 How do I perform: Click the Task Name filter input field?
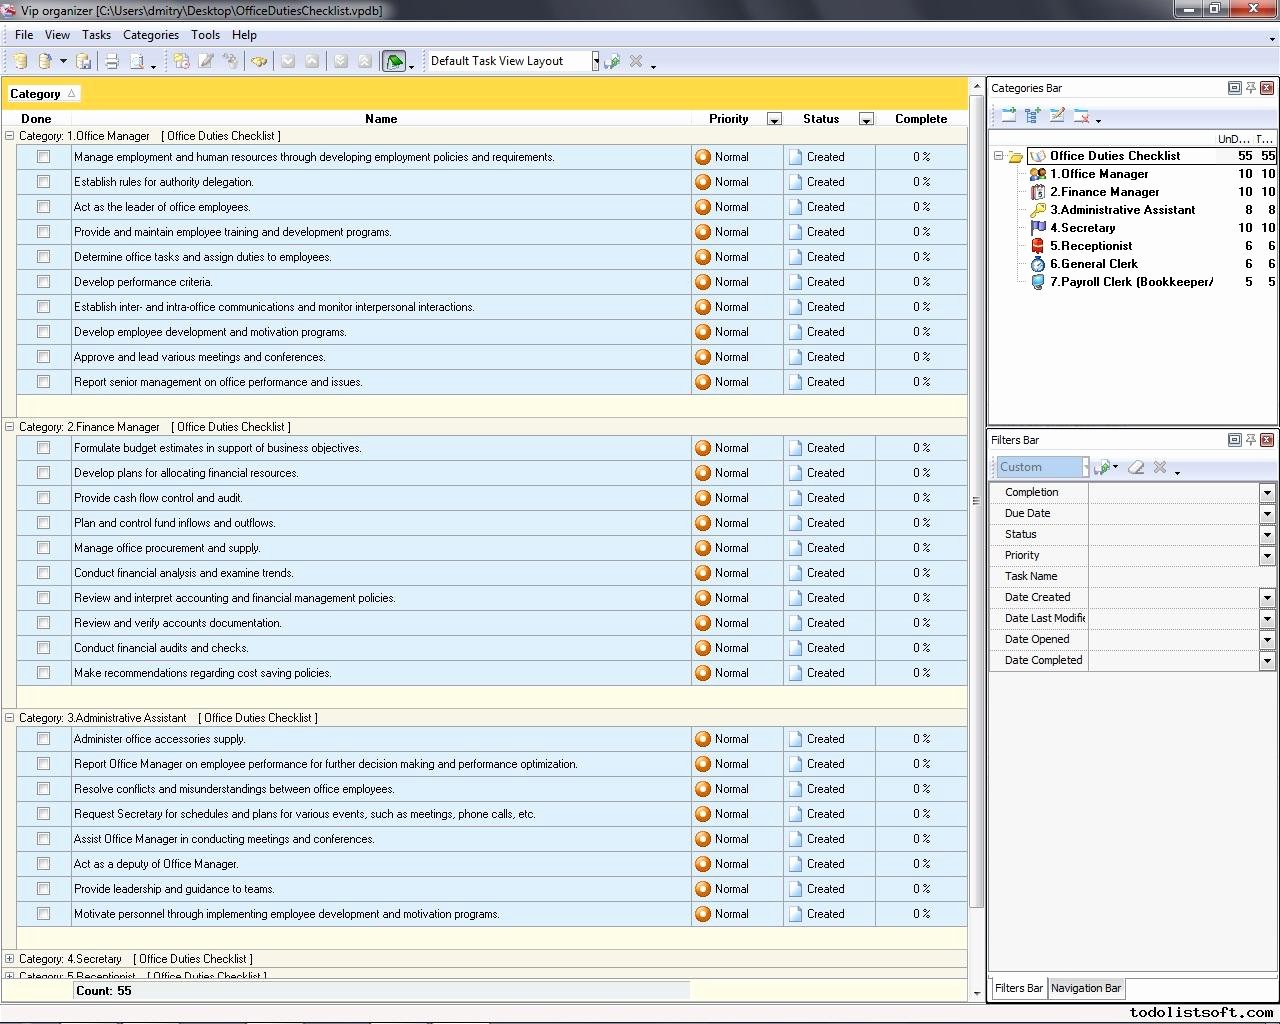[x=1182, y=576]
